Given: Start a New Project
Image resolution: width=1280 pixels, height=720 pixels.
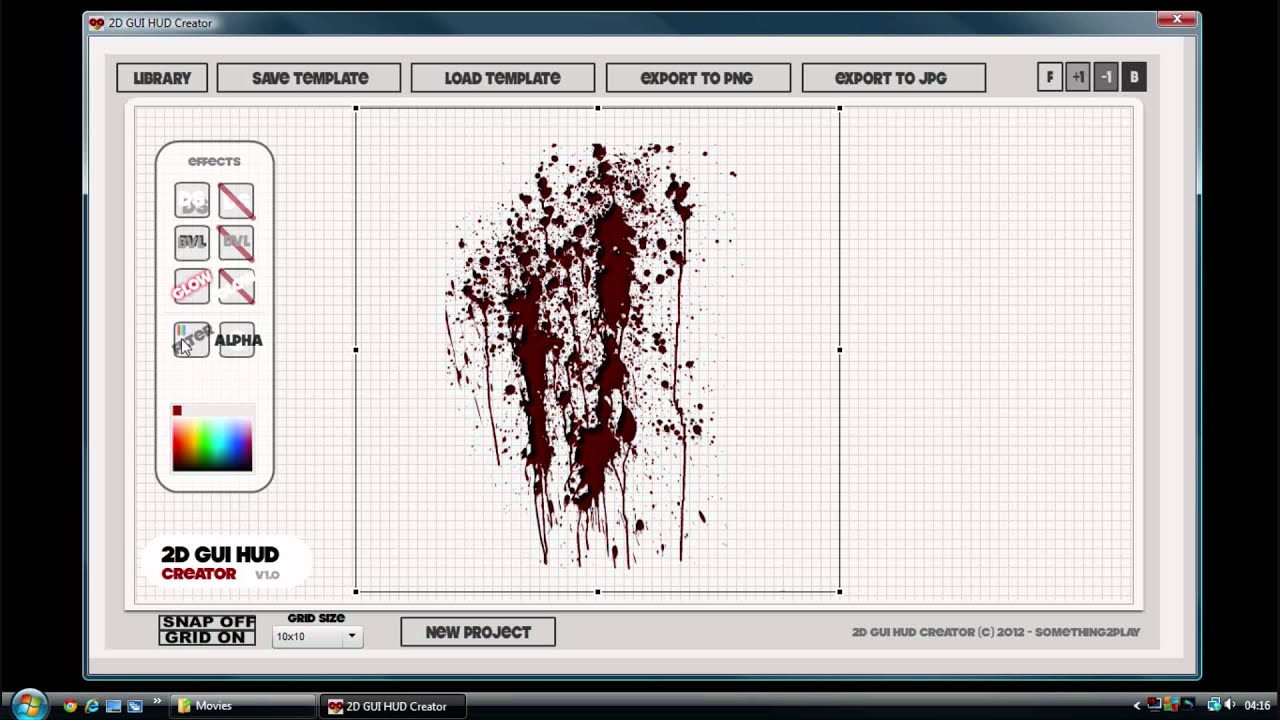Looking at the screenshot, I should click(478, 632).
